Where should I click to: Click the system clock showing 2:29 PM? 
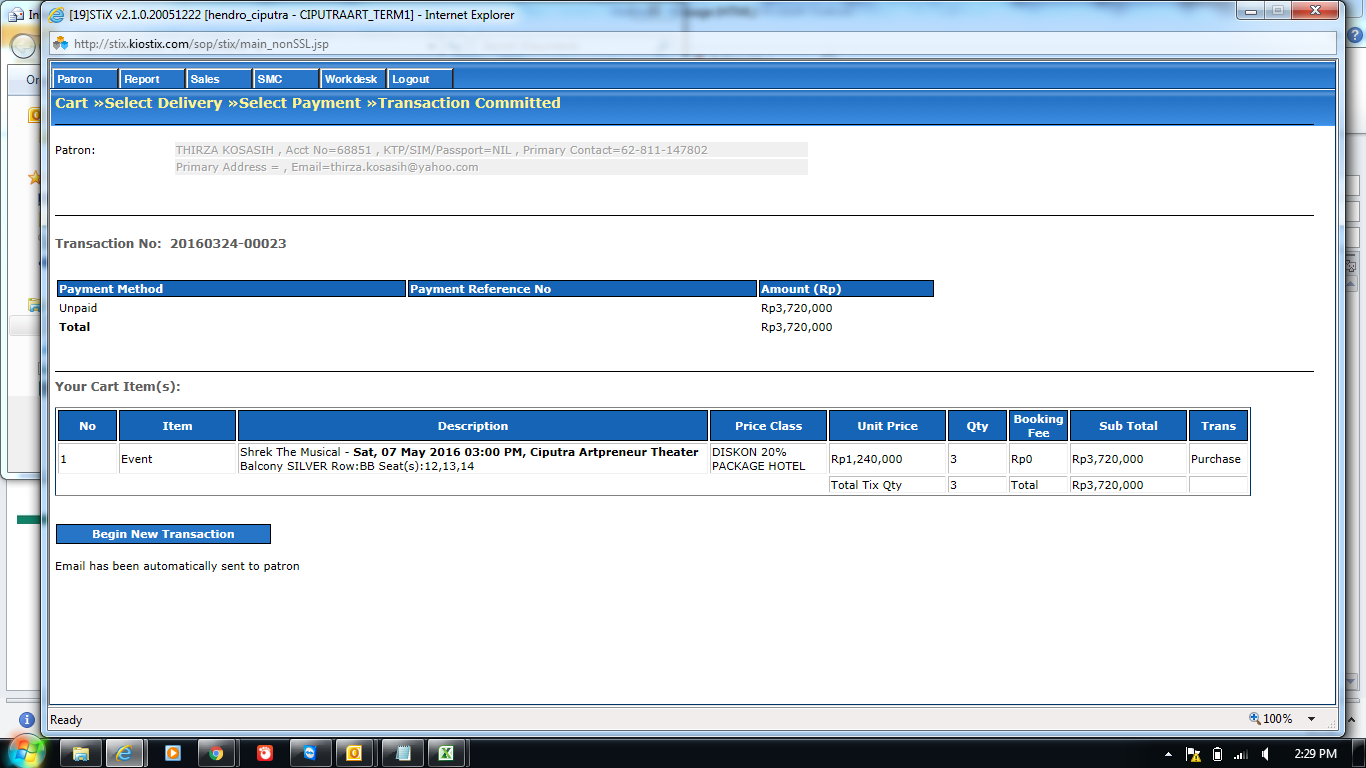tap(1314, 753)
